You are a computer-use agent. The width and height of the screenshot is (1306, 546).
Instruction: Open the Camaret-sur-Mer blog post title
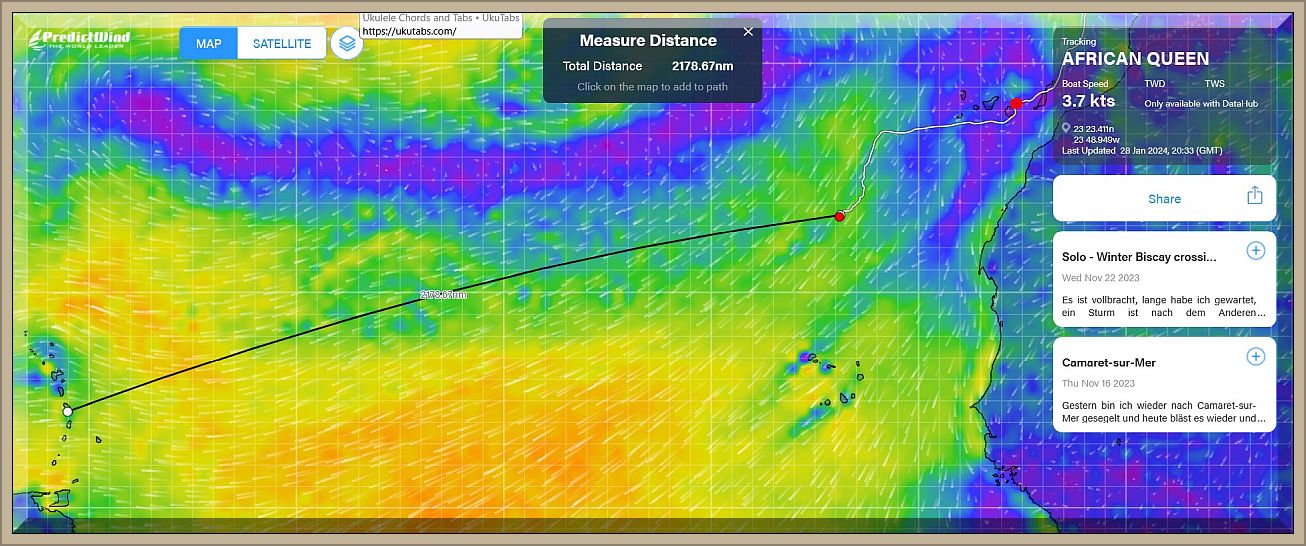point(1108,363)
